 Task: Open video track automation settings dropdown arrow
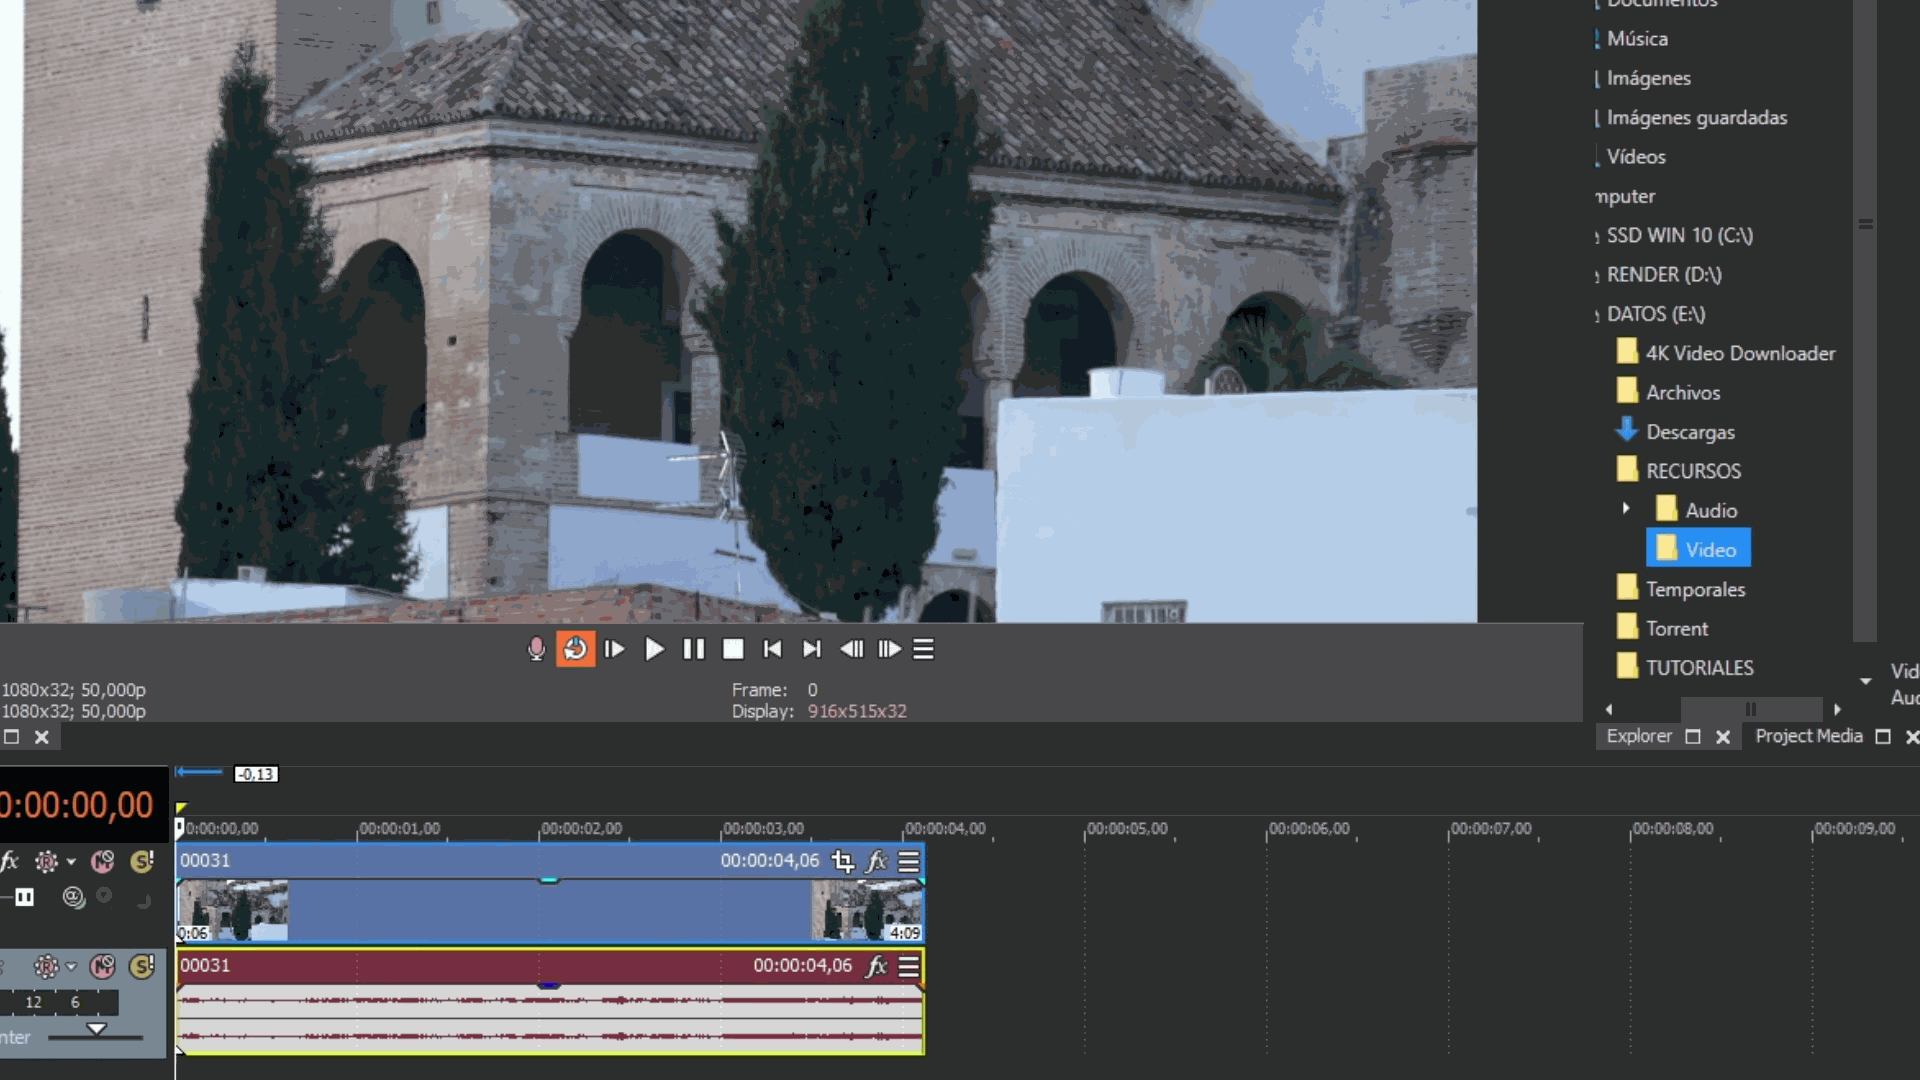click(x=71, y=861)
